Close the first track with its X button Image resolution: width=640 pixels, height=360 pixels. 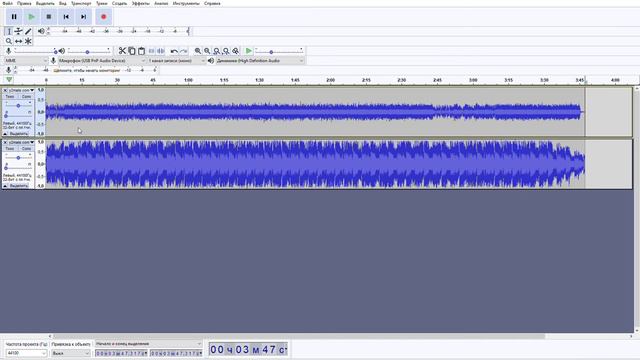(5, 90)
